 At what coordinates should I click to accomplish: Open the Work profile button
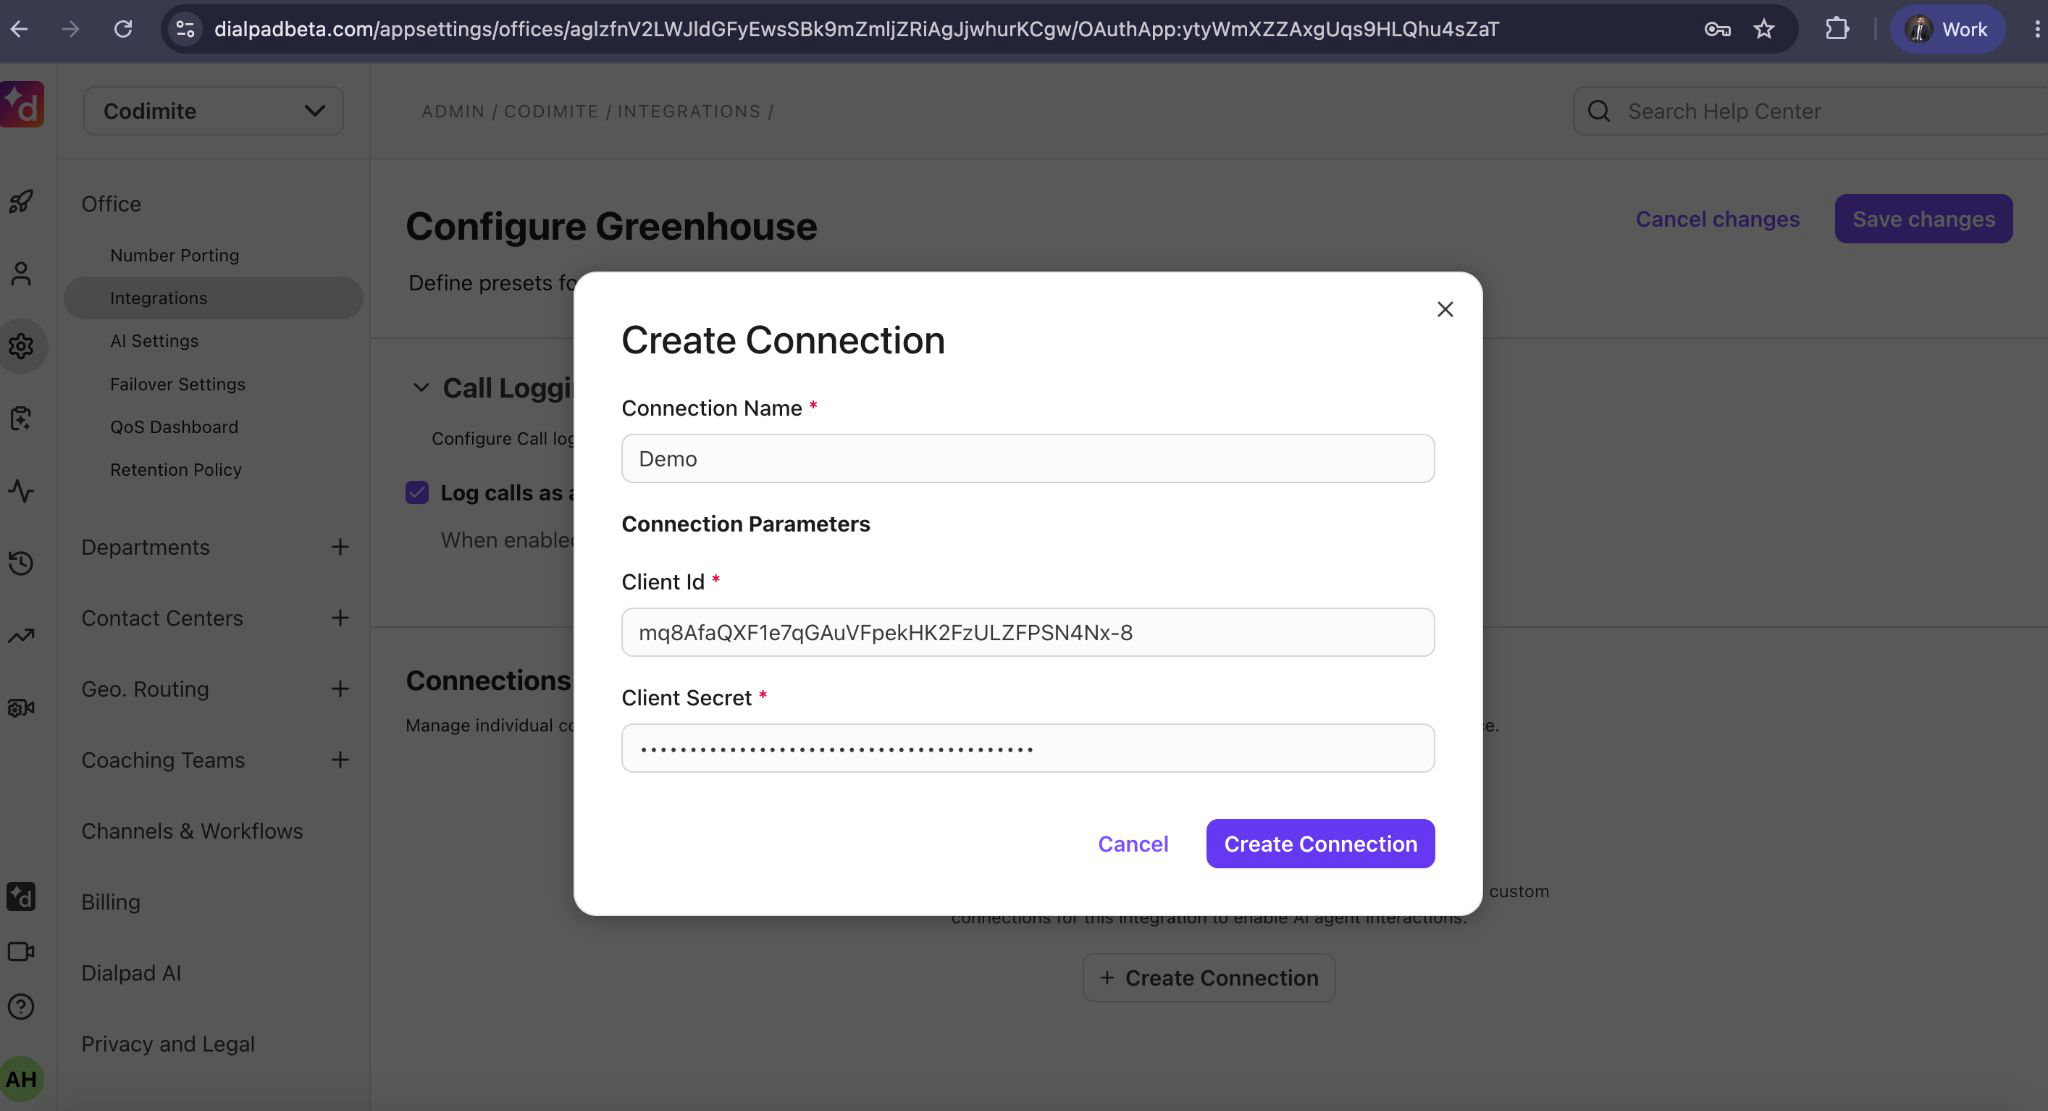[1947, 29]
